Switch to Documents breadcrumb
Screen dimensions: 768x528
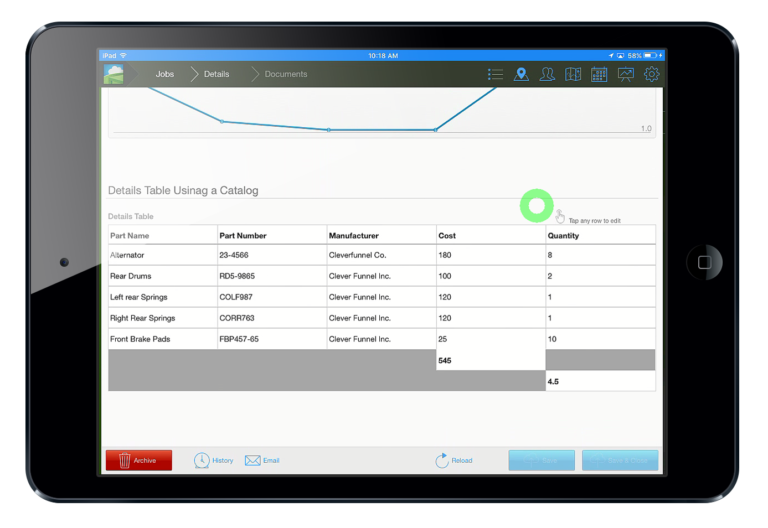(286, 74)
